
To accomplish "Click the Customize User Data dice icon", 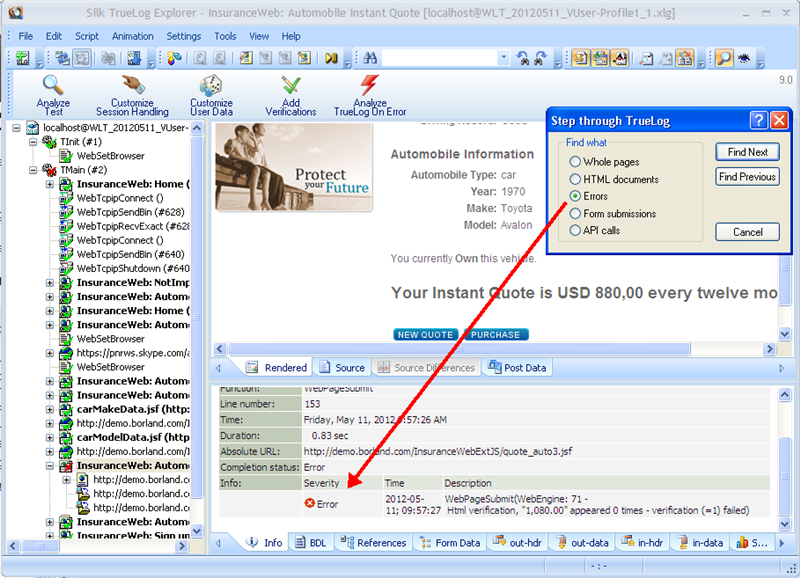I will (211, 86).
